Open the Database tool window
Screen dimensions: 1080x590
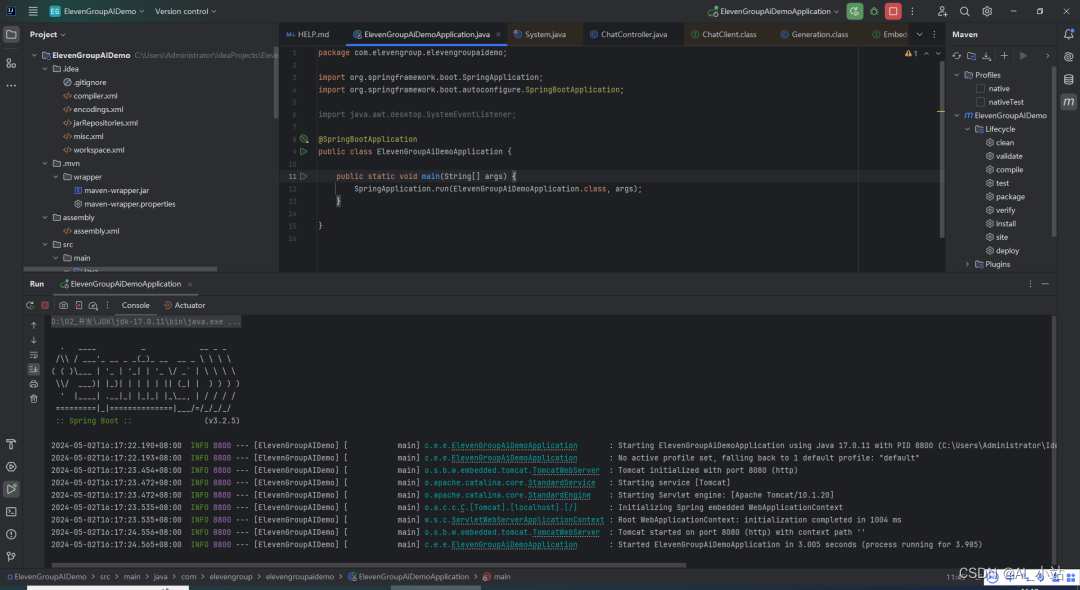(x=1069, y=79)
